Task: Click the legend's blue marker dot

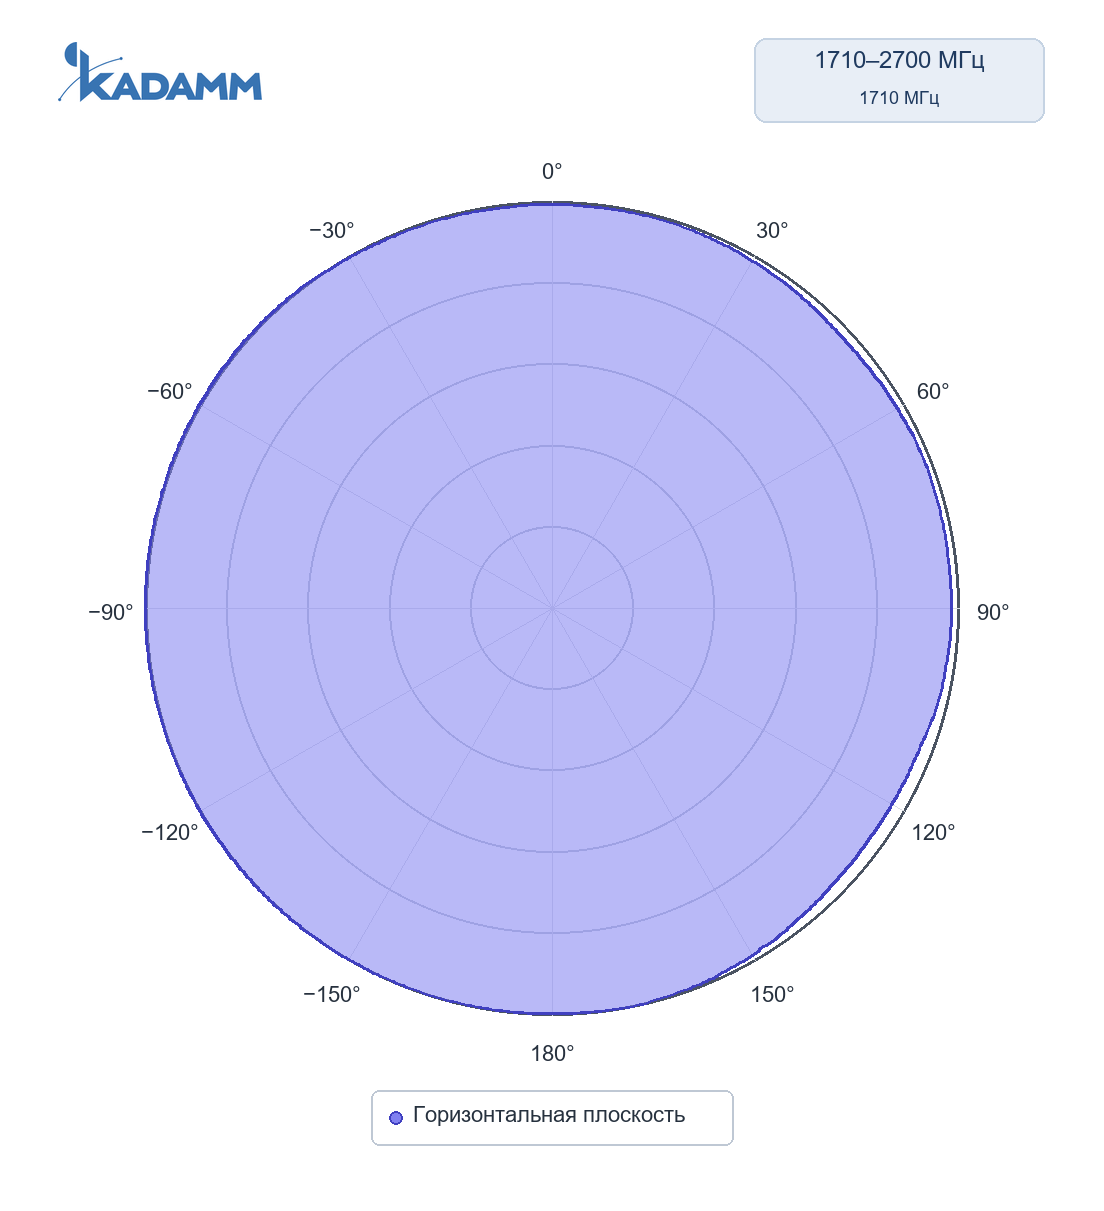Action: 395,1117
